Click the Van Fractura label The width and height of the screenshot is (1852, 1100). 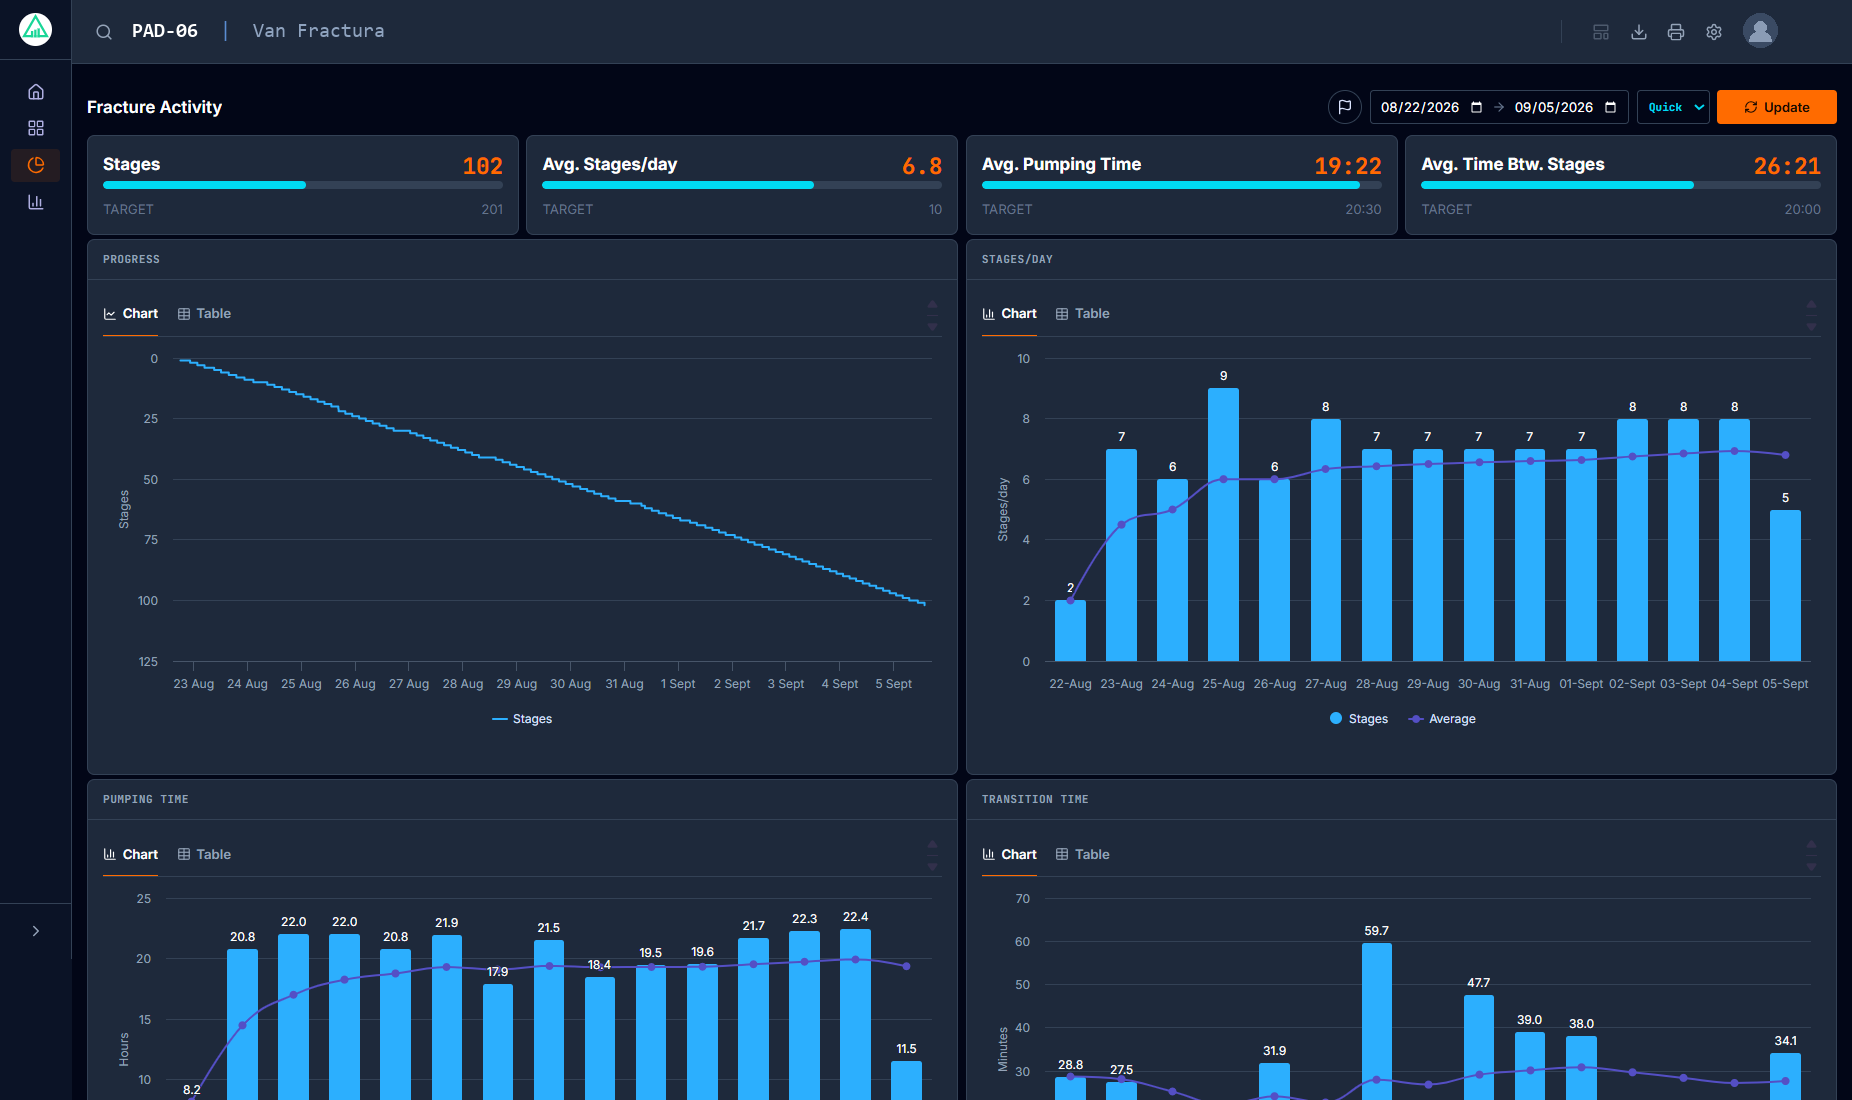tap(318, 31)
